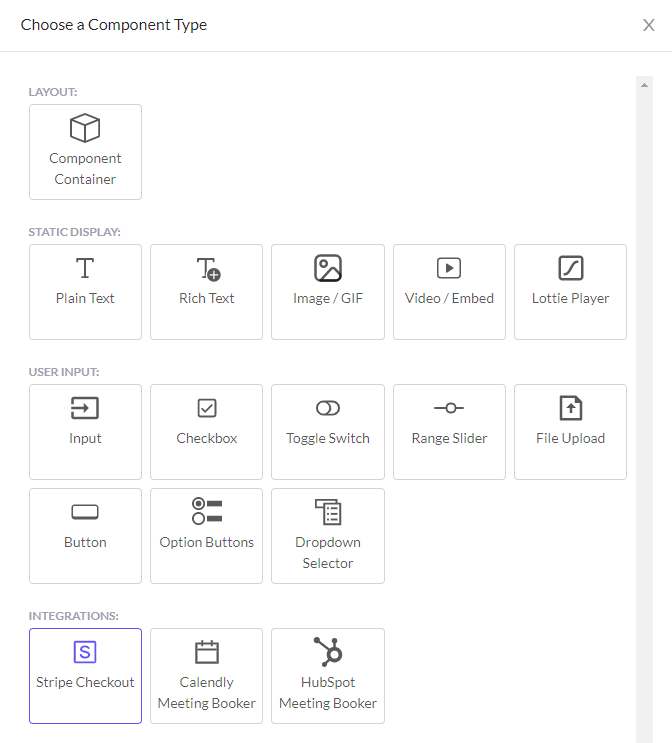Select the Component Container cube icon
The width and height of the screenshot is (672, 743).
pos(85,128)
